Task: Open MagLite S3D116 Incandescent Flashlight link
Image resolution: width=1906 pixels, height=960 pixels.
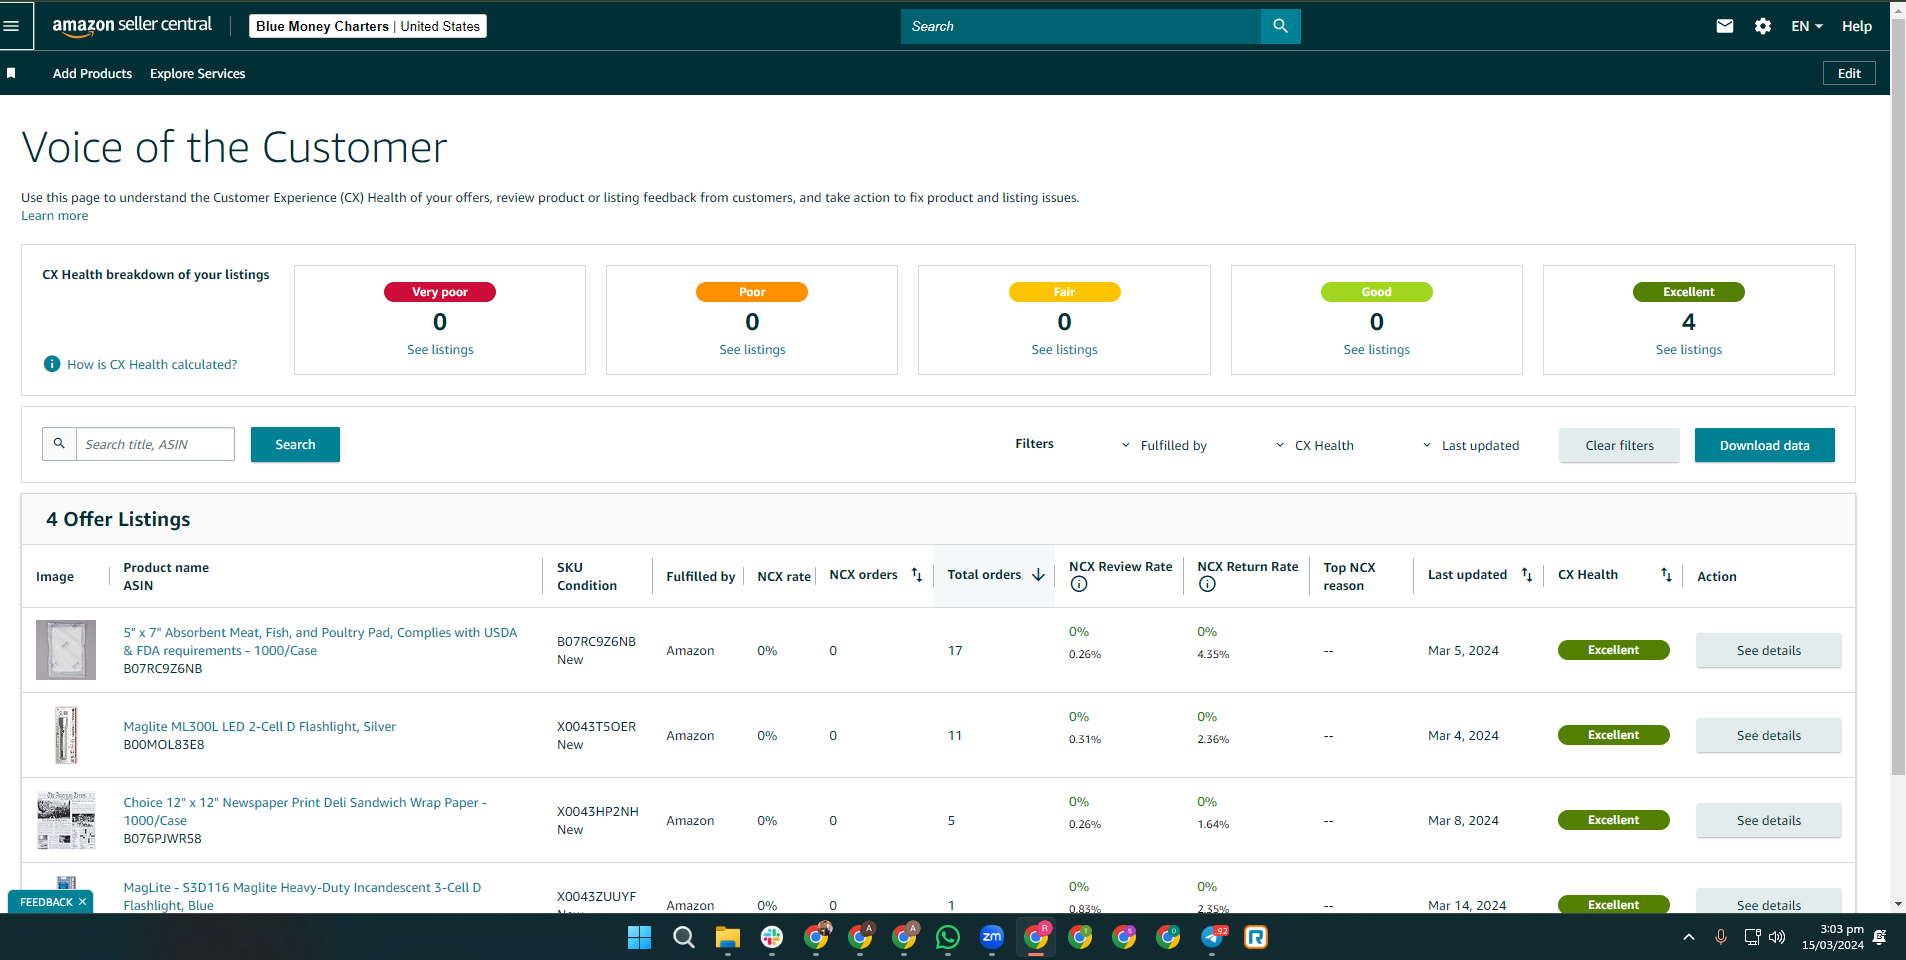Action: [302, 896]
